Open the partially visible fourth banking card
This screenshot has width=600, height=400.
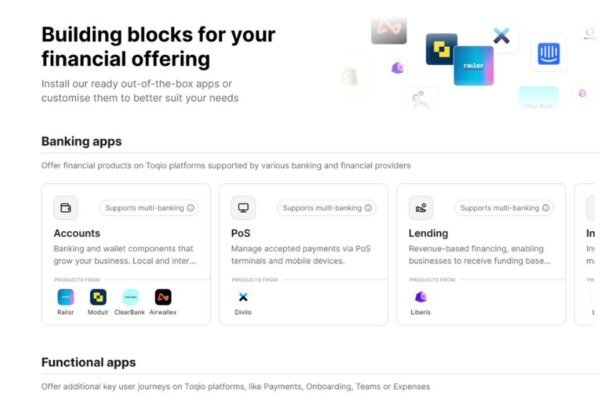[587, 255]
